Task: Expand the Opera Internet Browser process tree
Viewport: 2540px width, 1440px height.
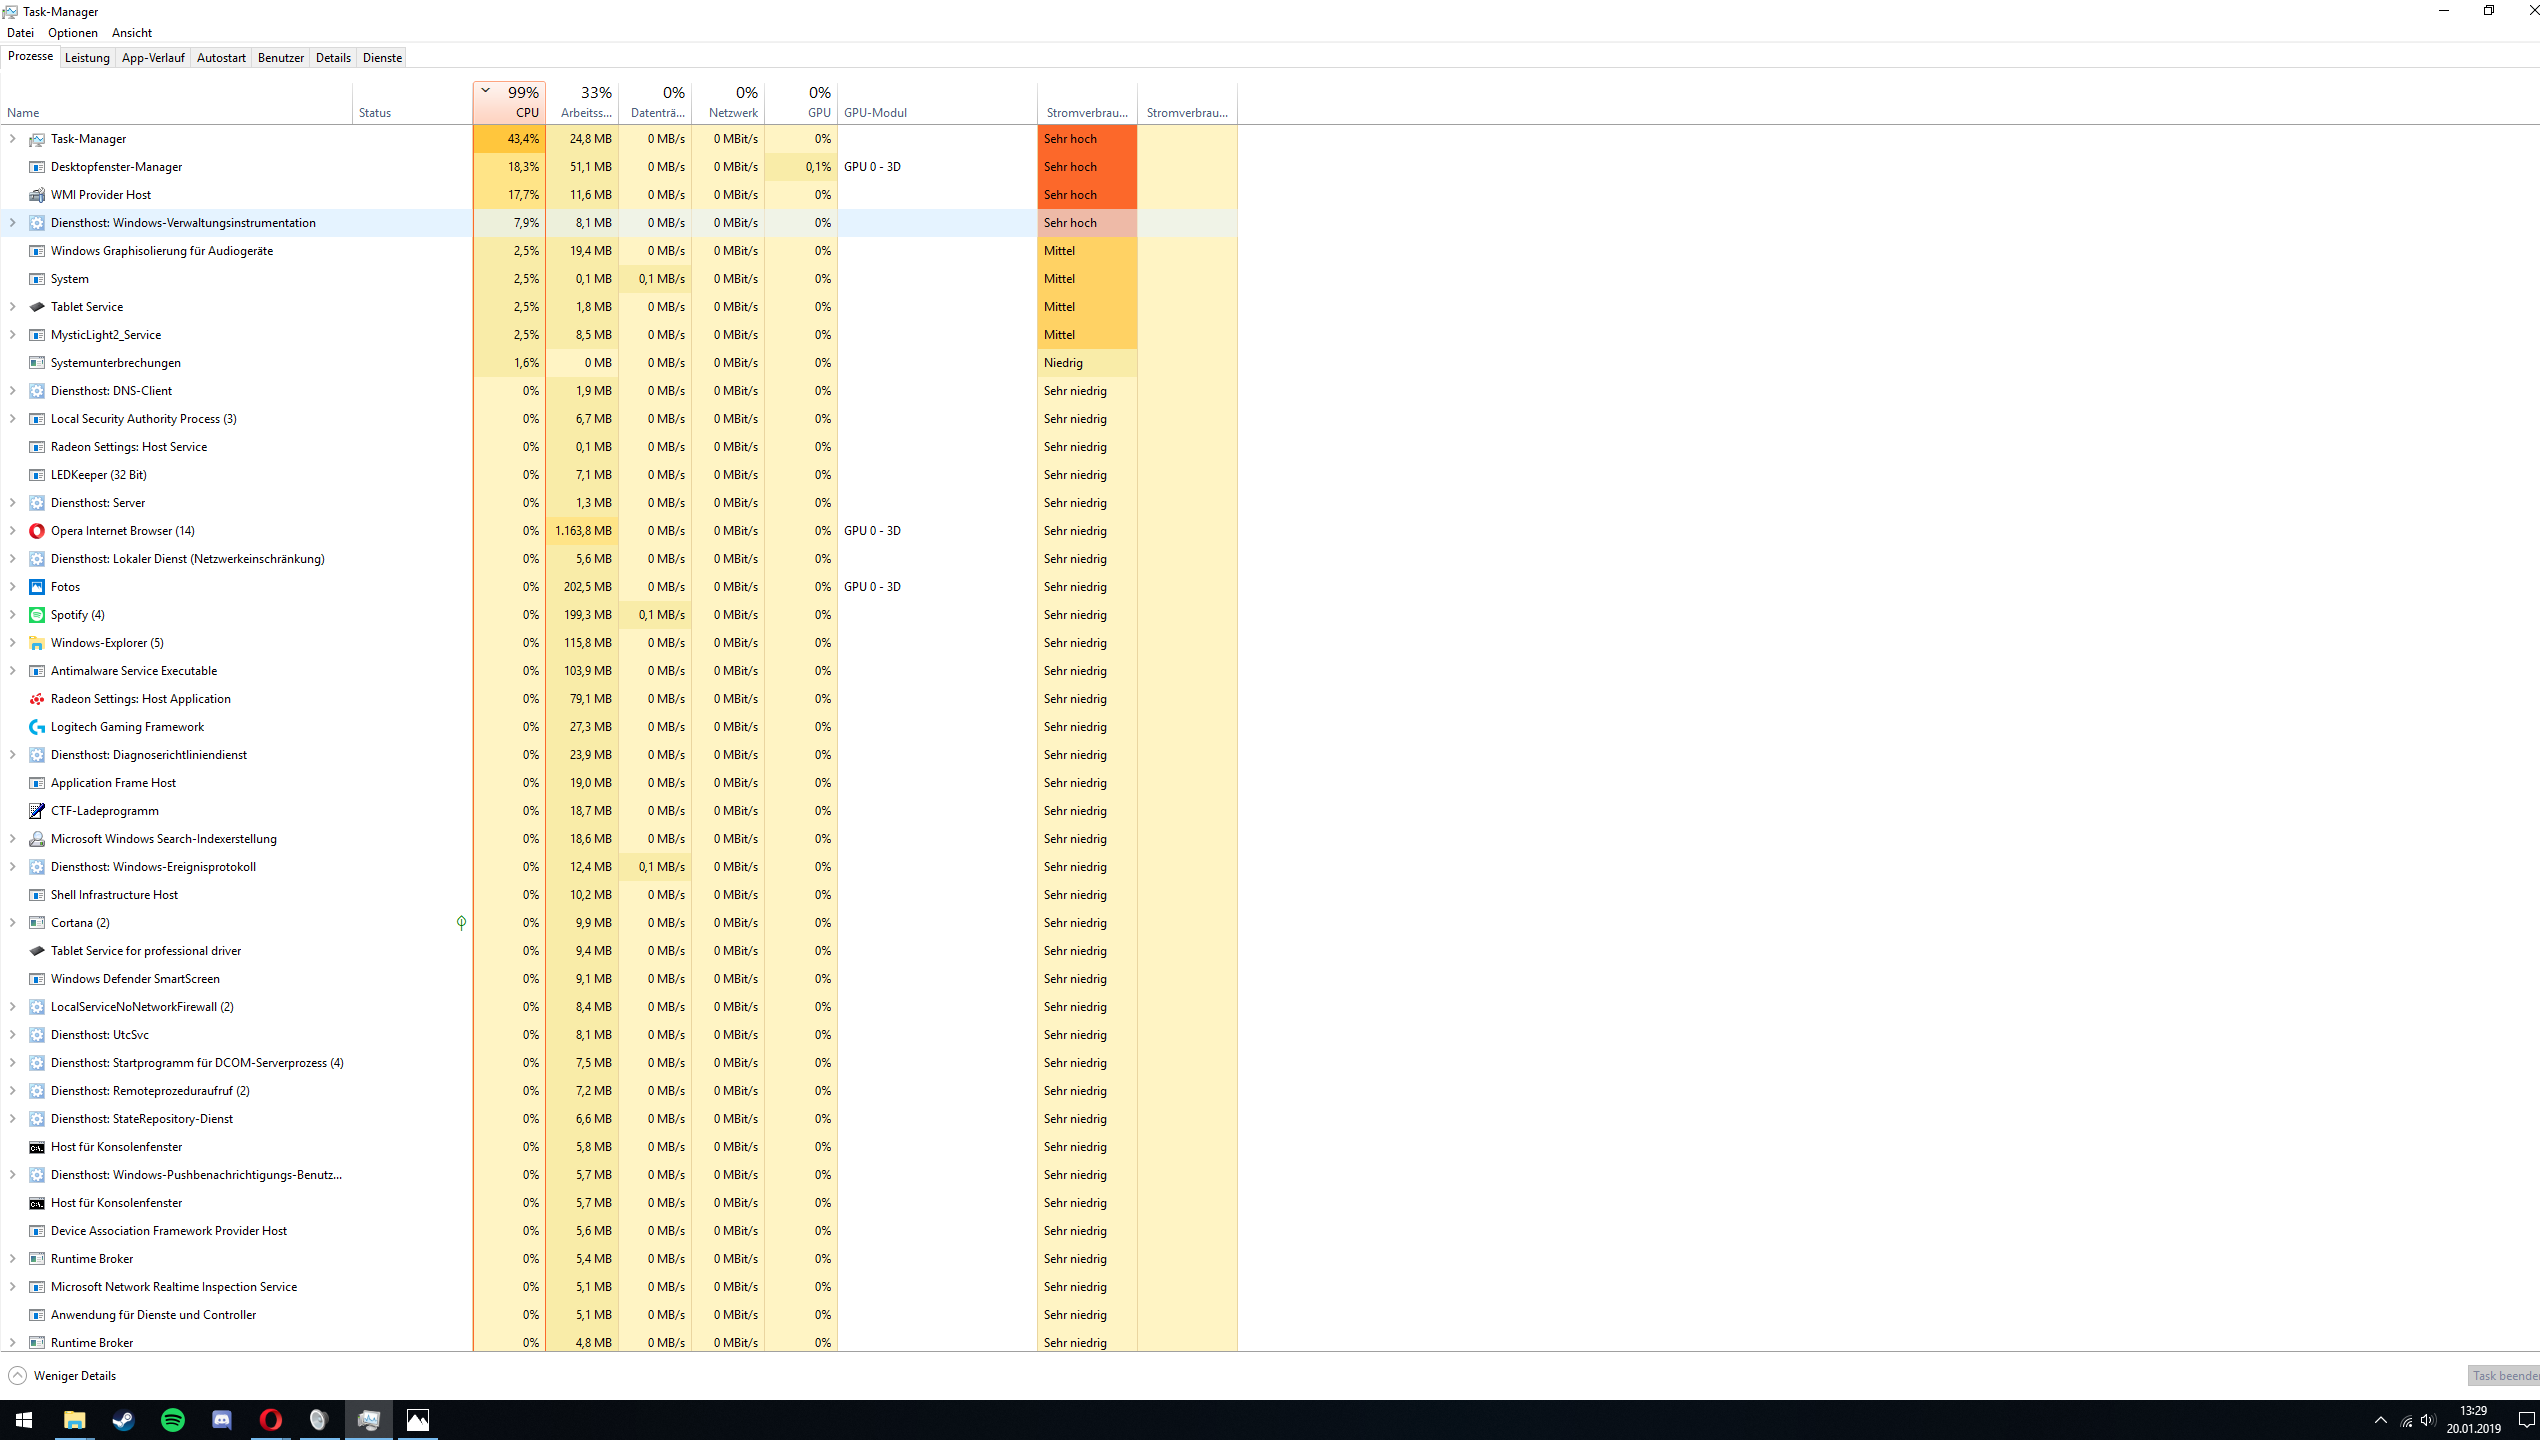Action: click(13, 531)
